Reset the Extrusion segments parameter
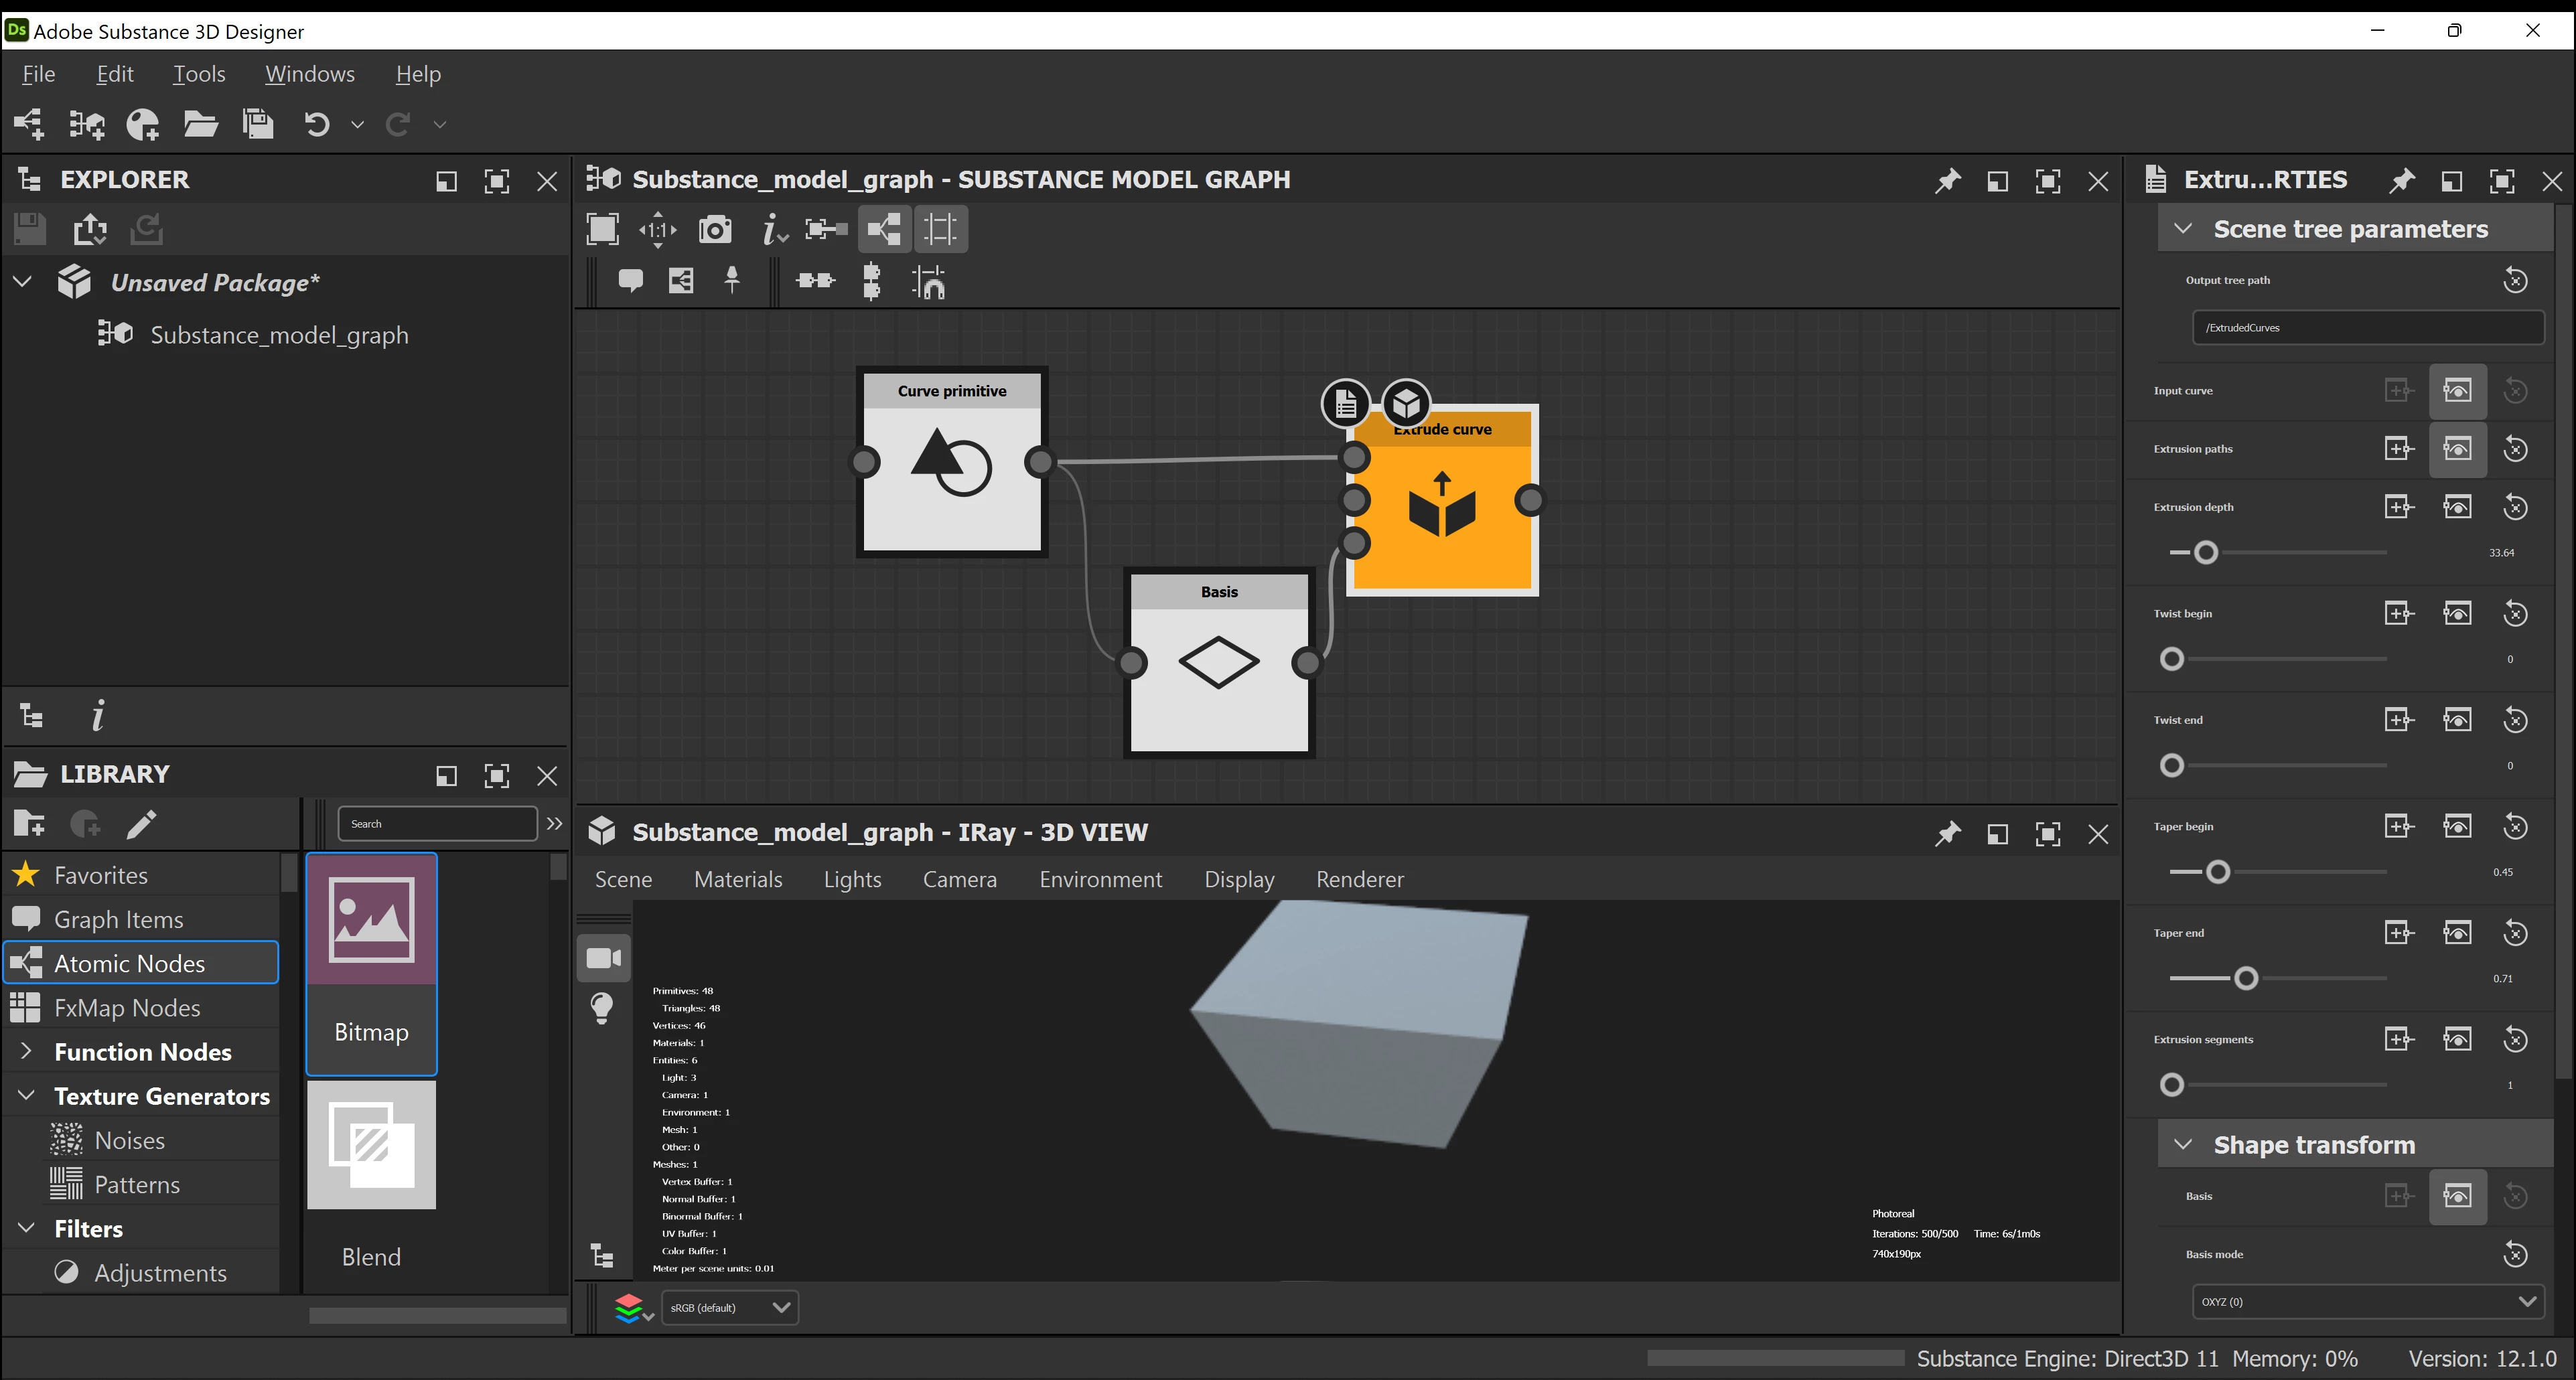 pyautogui.click(x=2515, y=1040)
